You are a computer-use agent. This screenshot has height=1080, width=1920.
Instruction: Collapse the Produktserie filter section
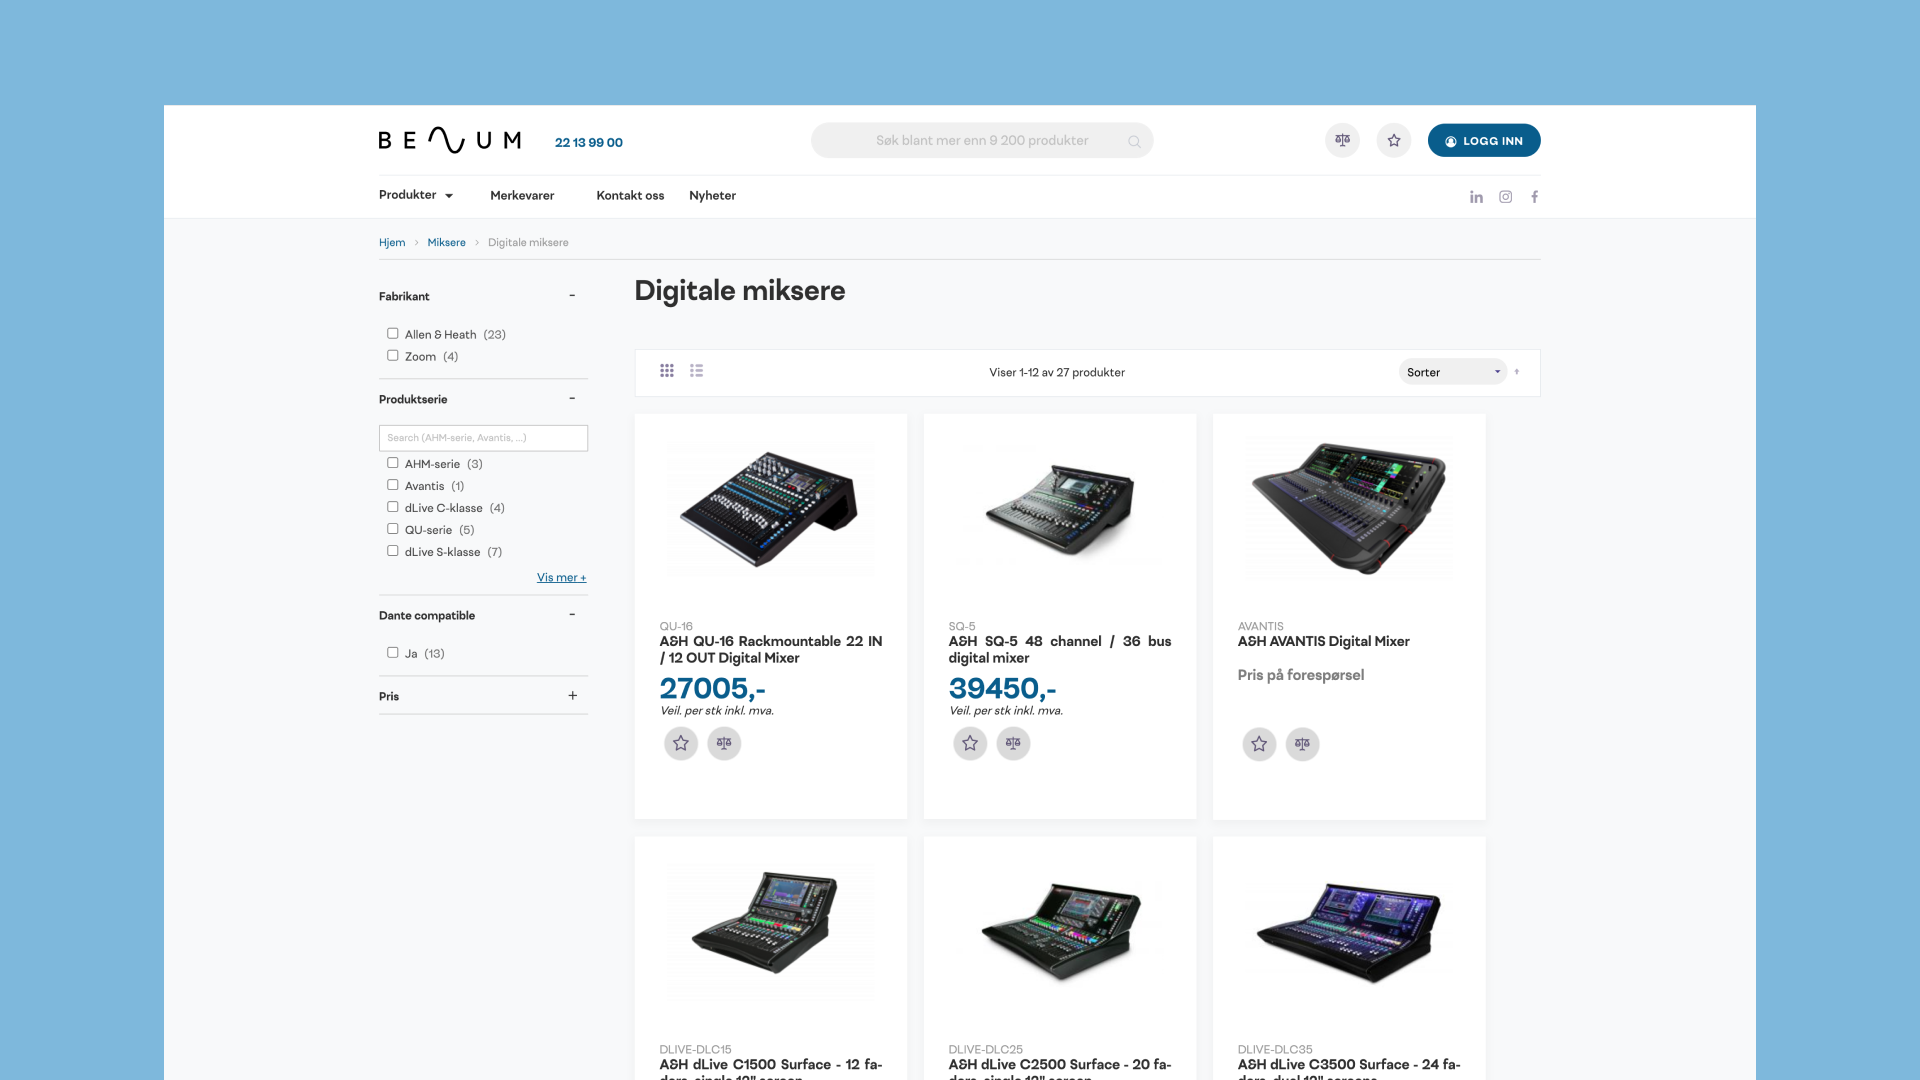[572, 399]
